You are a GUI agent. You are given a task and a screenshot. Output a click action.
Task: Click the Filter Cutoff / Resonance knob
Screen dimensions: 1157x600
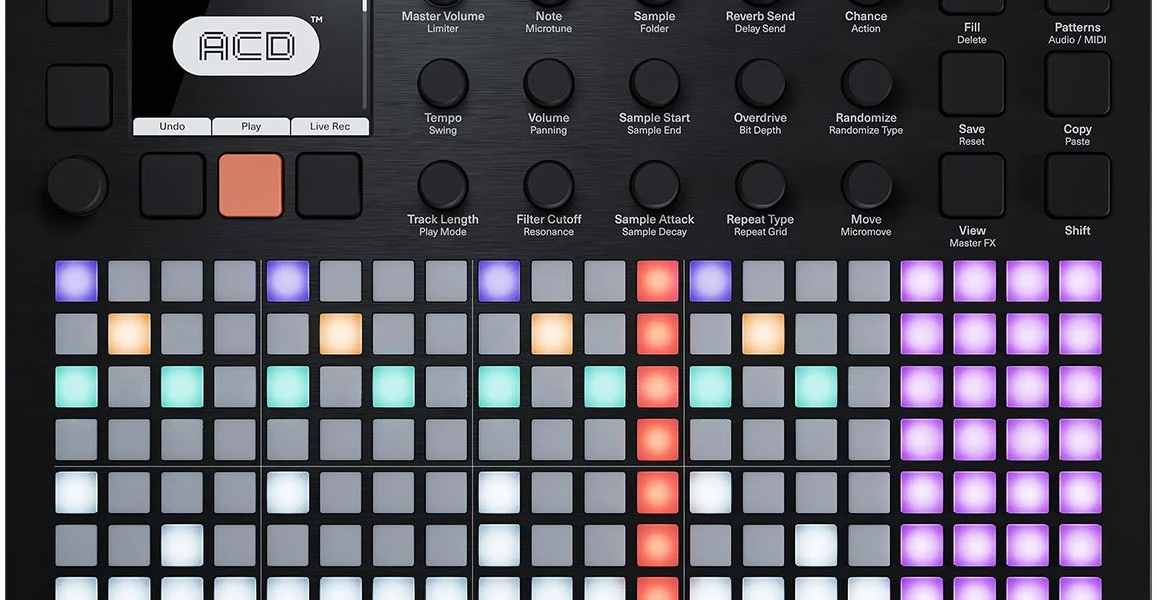pos(548,185)
